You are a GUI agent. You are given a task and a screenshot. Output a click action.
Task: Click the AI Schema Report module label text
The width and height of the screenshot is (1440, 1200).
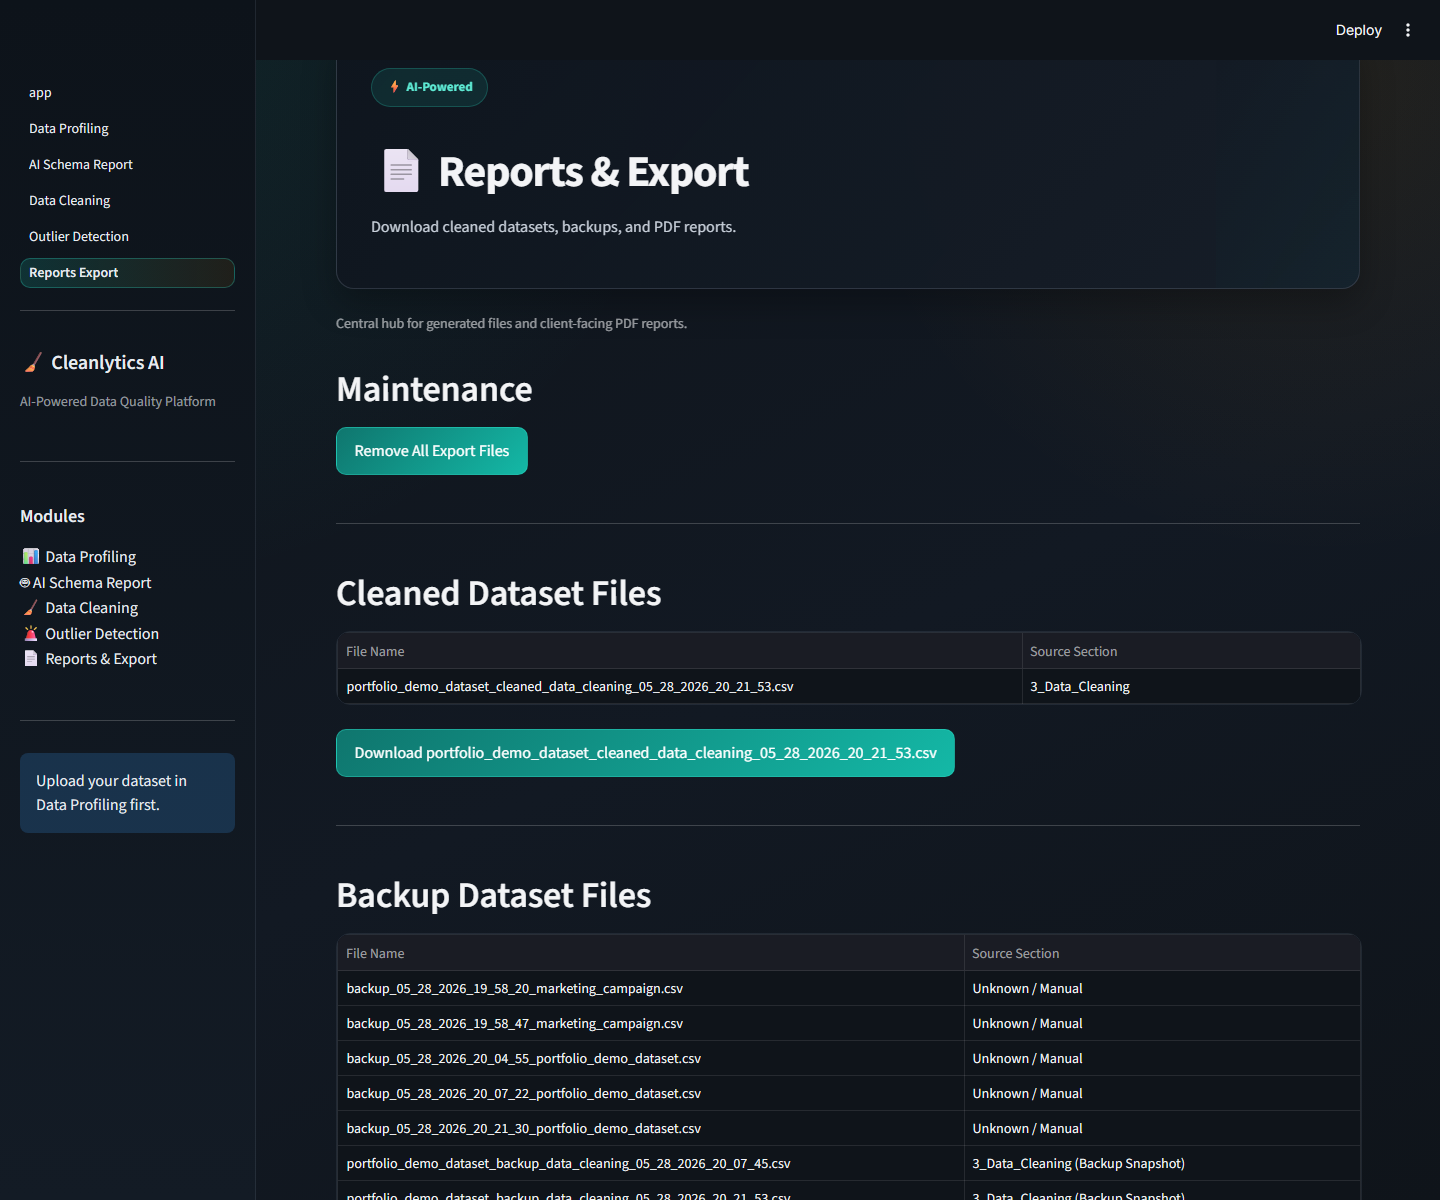[92, 583]
